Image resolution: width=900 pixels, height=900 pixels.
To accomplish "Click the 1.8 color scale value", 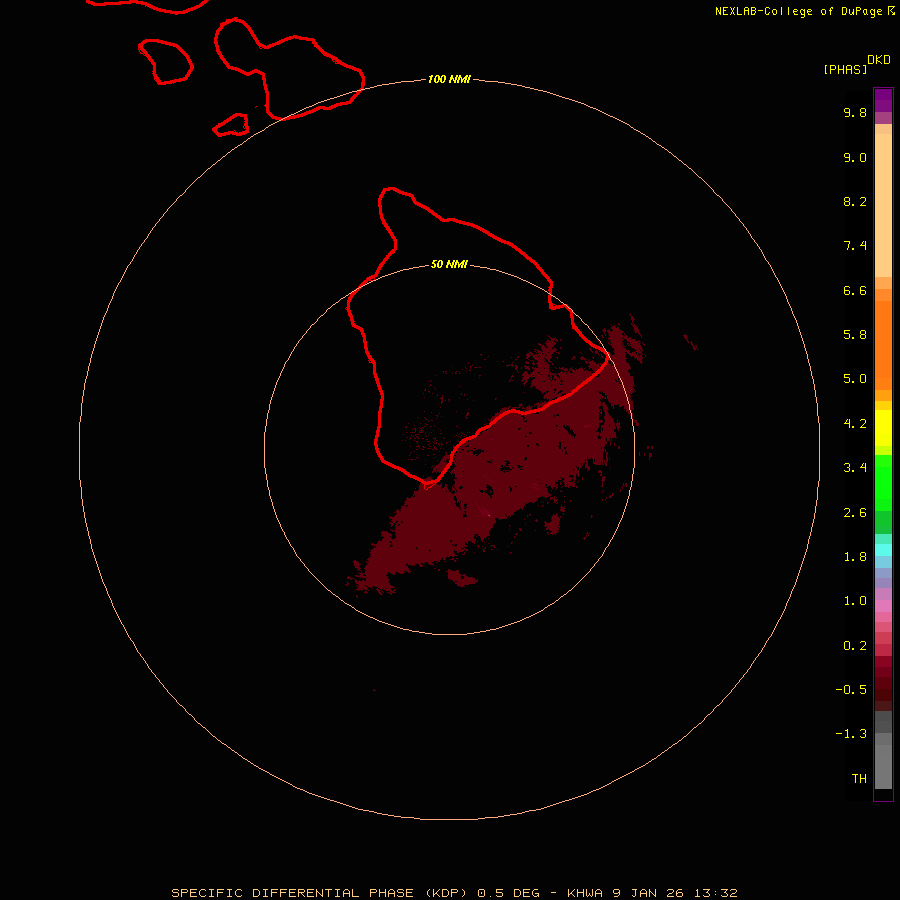I will tap(855, 557).
